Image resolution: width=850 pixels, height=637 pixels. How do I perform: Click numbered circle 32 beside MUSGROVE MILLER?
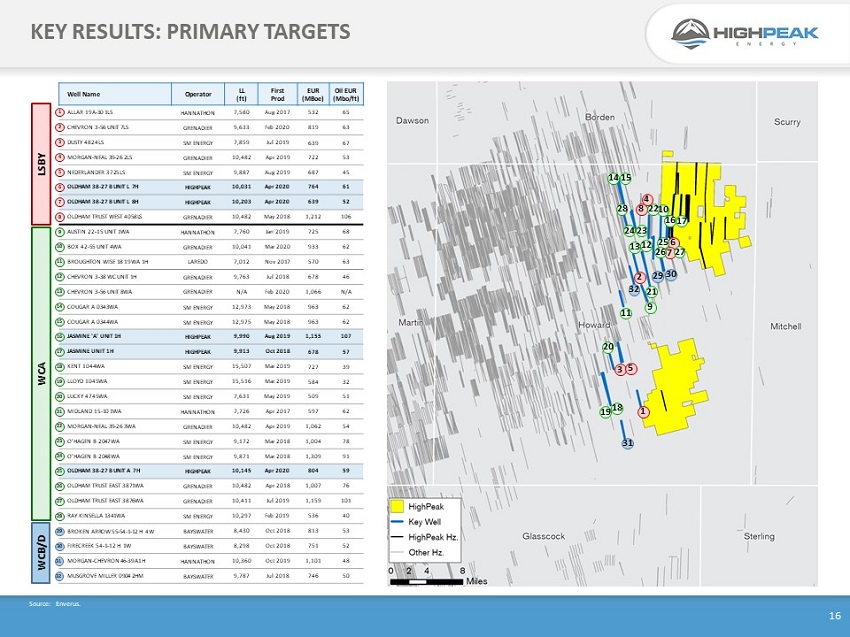click(x=60, y=576)
